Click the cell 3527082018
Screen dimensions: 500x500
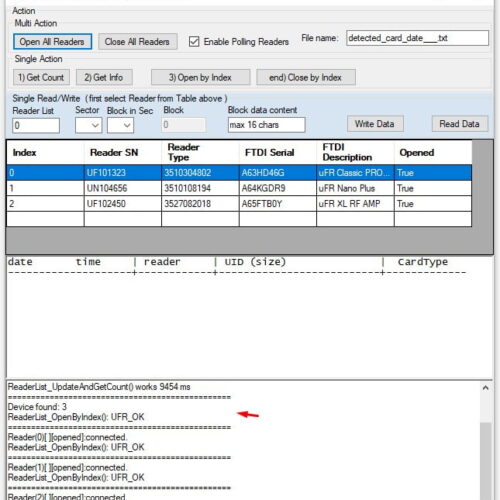(x=200, y=204)
